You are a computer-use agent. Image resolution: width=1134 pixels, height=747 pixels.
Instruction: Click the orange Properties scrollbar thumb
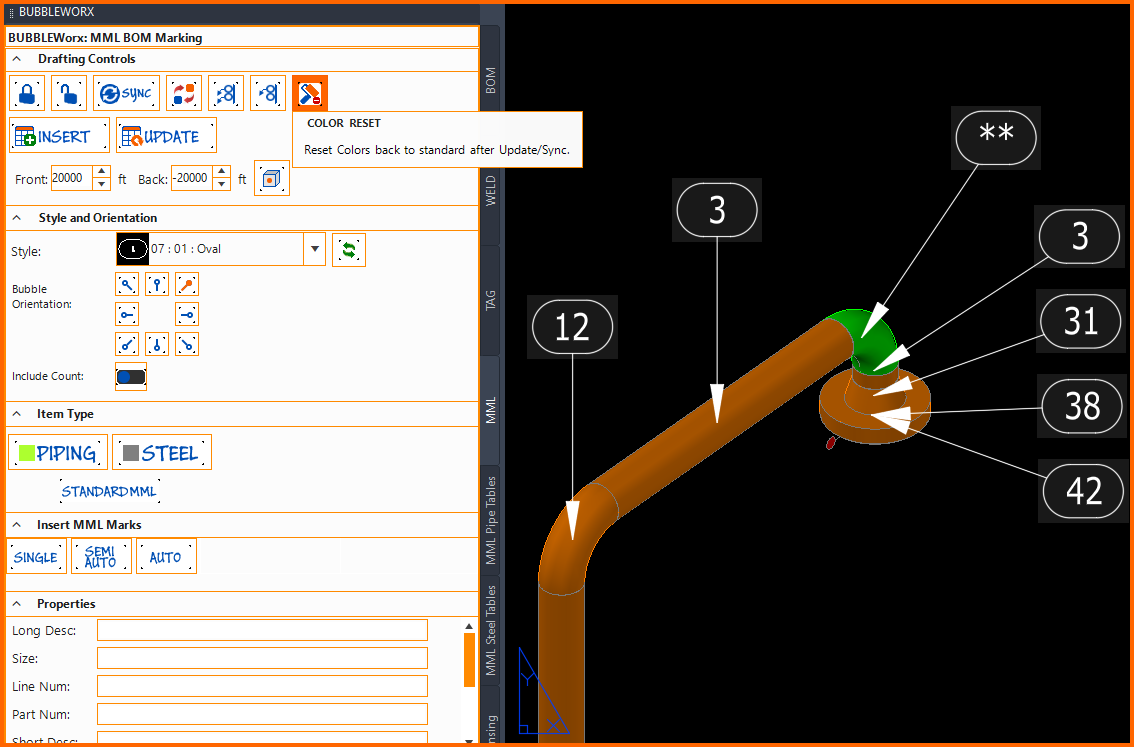point(469,660)
